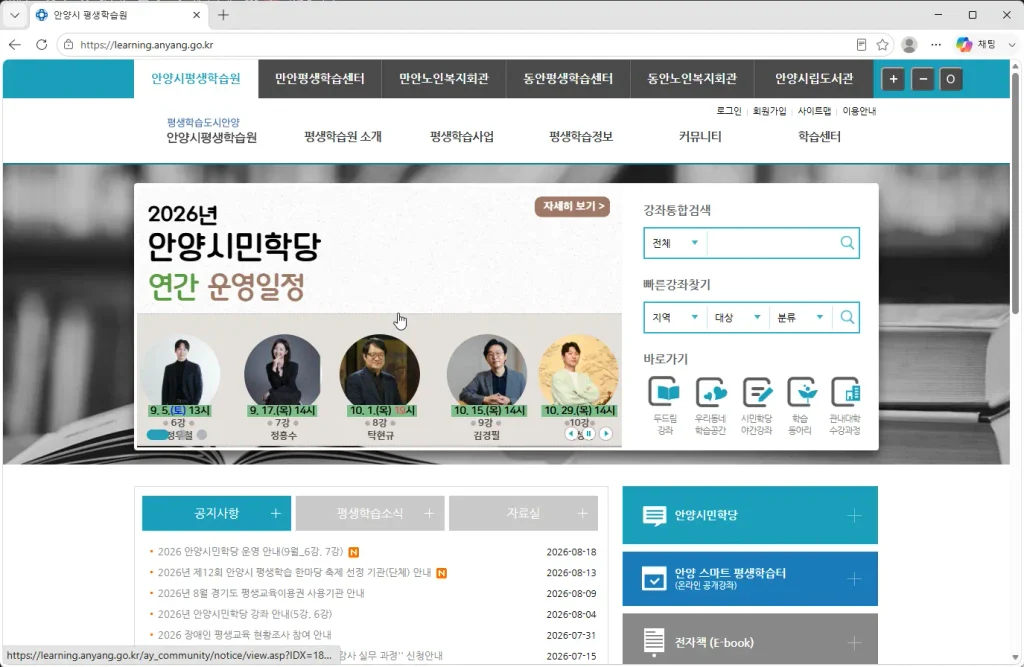Screen dimensions: 1024x667
Task: Open the 대상 dropdown
Action: tap(738, 317)
